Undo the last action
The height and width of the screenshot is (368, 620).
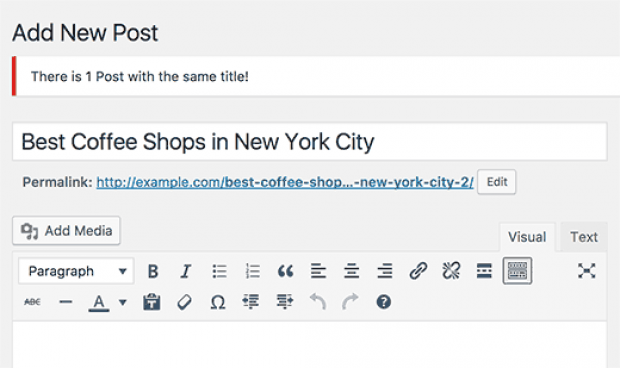[318, 302]
